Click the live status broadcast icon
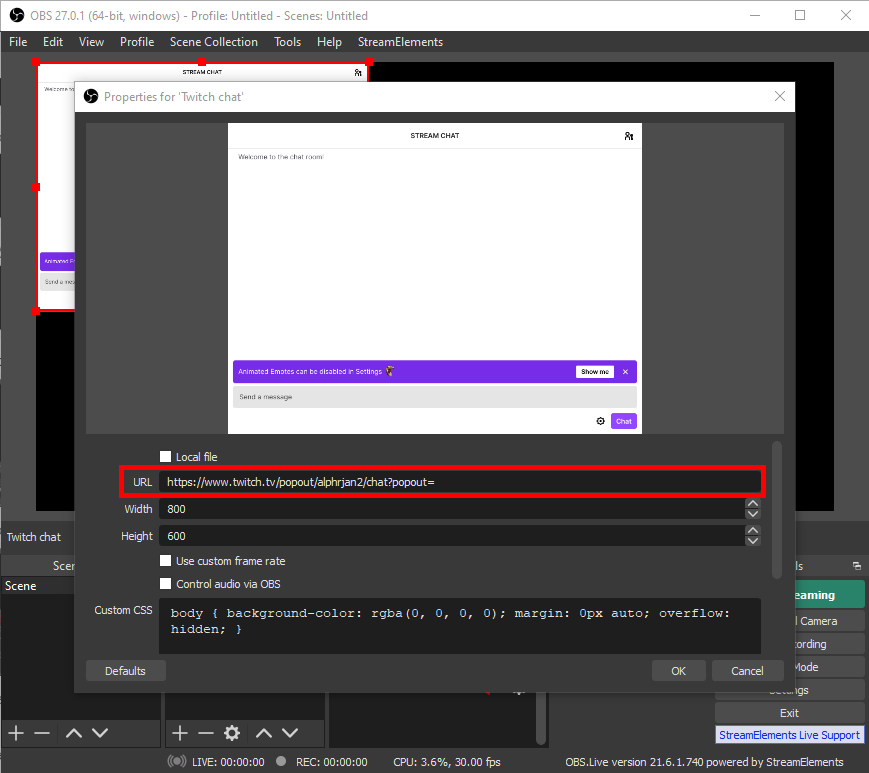 (177, 761)
